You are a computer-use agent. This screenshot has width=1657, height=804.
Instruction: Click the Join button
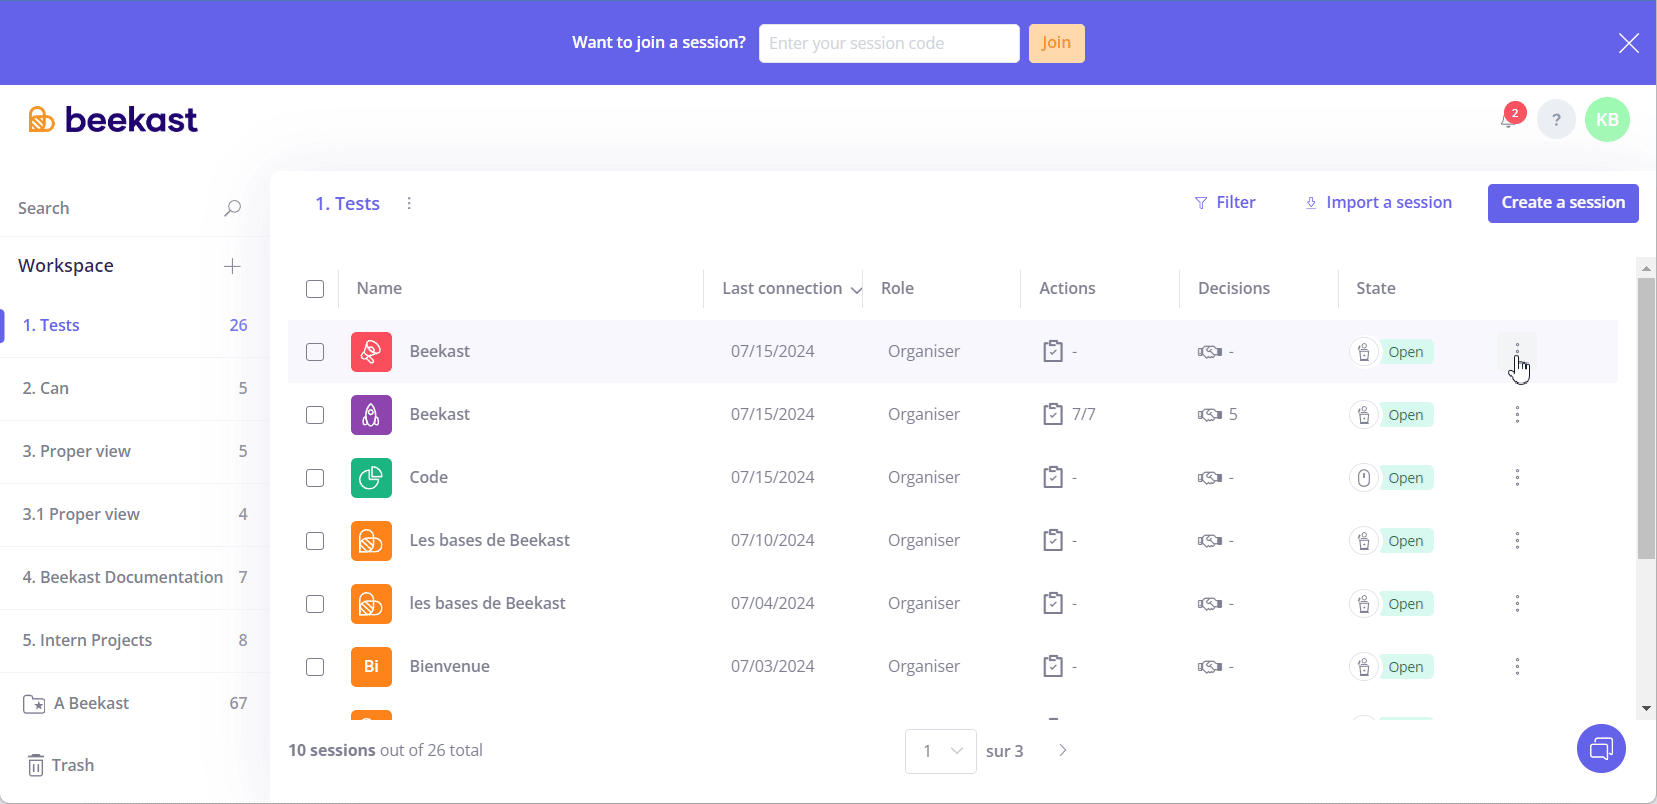pos(1056,43)
